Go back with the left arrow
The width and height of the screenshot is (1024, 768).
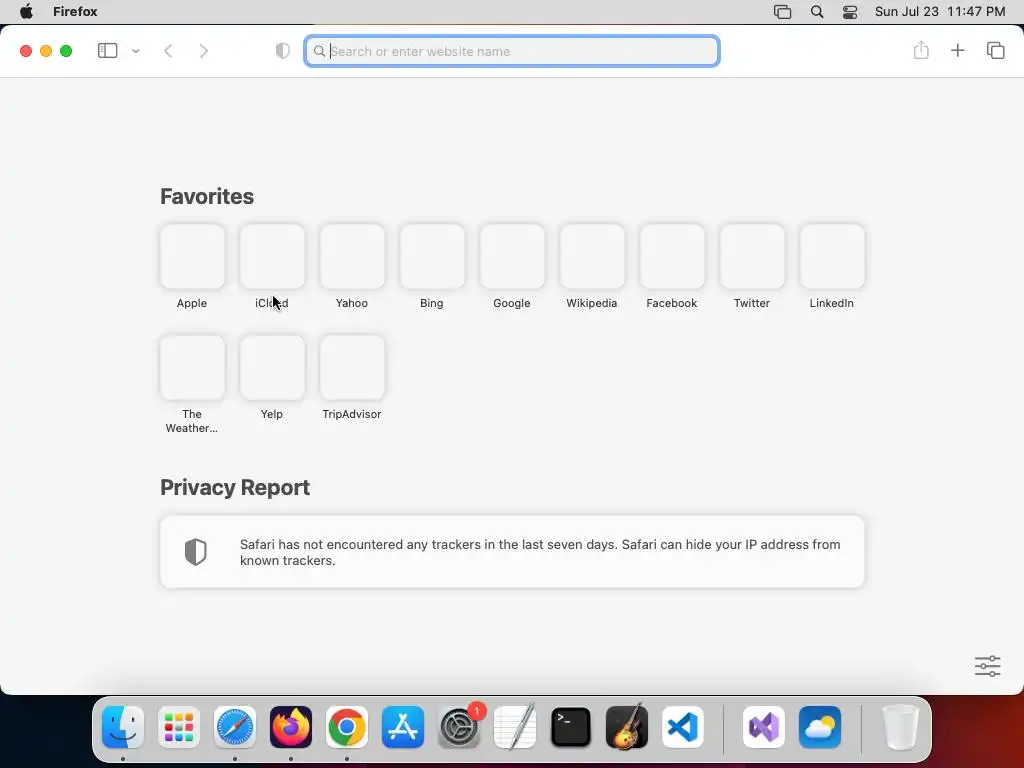tap(168, 51)
